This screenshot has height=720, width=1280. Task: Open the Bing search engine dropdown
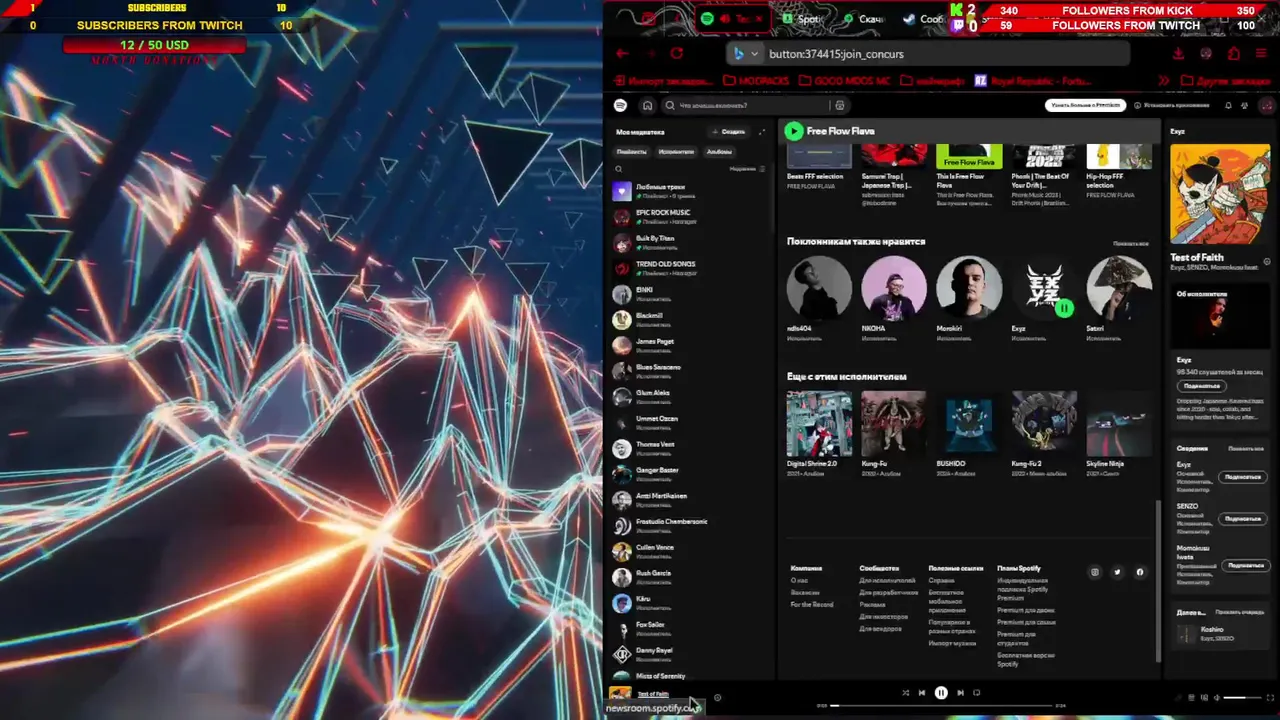click(746, 54)
